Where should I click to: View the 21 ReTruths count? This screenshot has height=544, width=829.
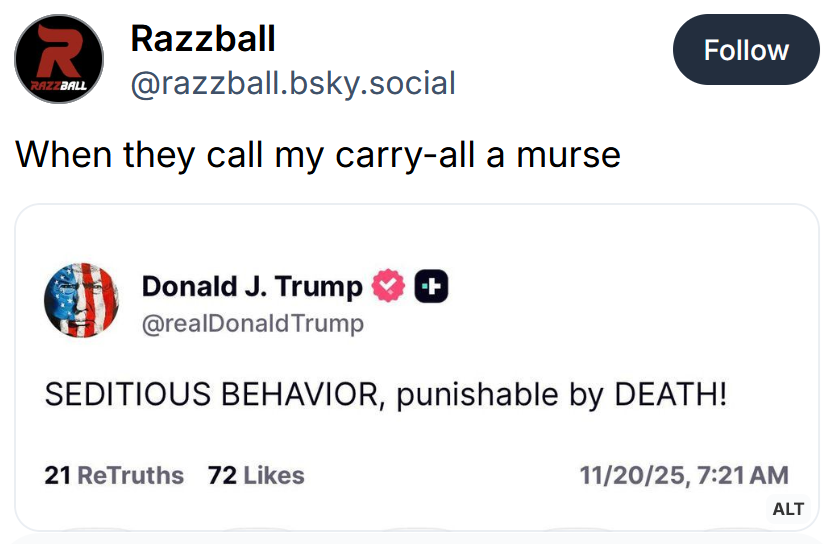point(114,475)
